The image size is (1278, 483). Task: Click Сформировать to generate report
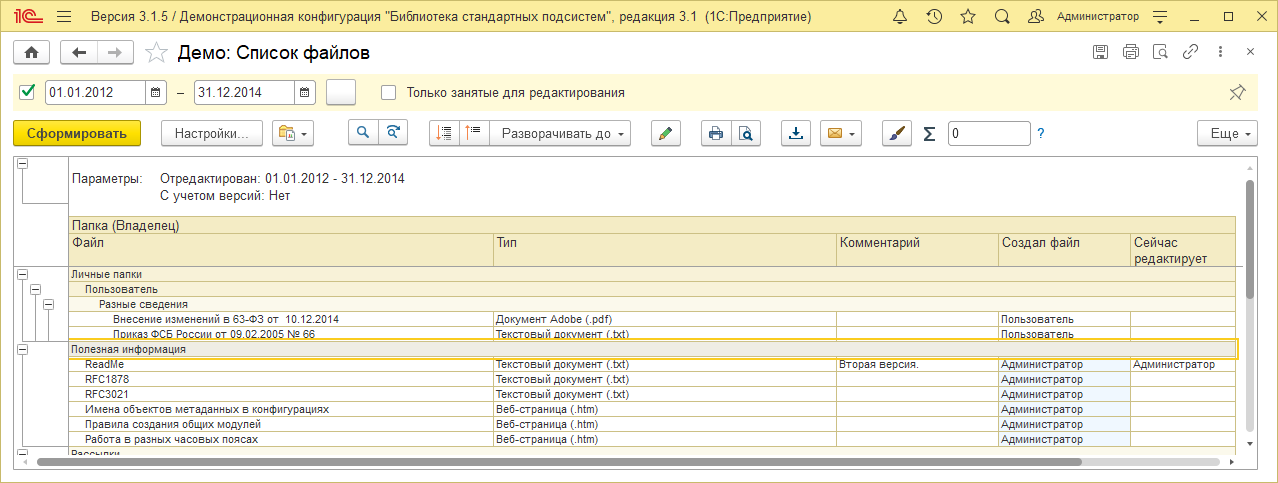tap(77, 133)
